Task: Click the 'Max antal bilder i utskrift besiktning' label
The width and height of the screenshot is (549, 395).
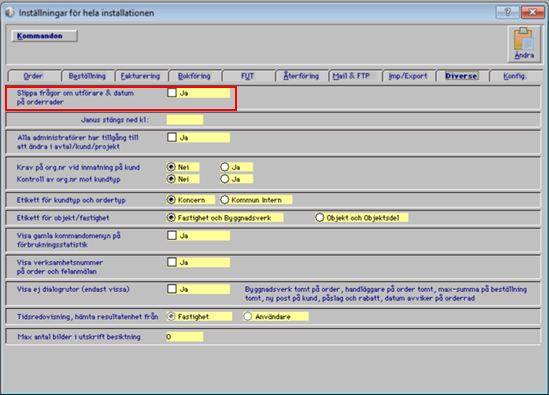Action: click(79, 337)
